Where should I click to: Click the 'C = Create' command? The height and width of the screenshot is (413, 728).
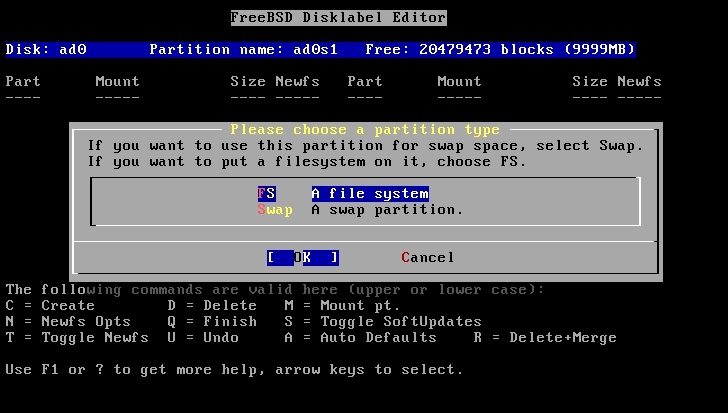click(50, 306)
